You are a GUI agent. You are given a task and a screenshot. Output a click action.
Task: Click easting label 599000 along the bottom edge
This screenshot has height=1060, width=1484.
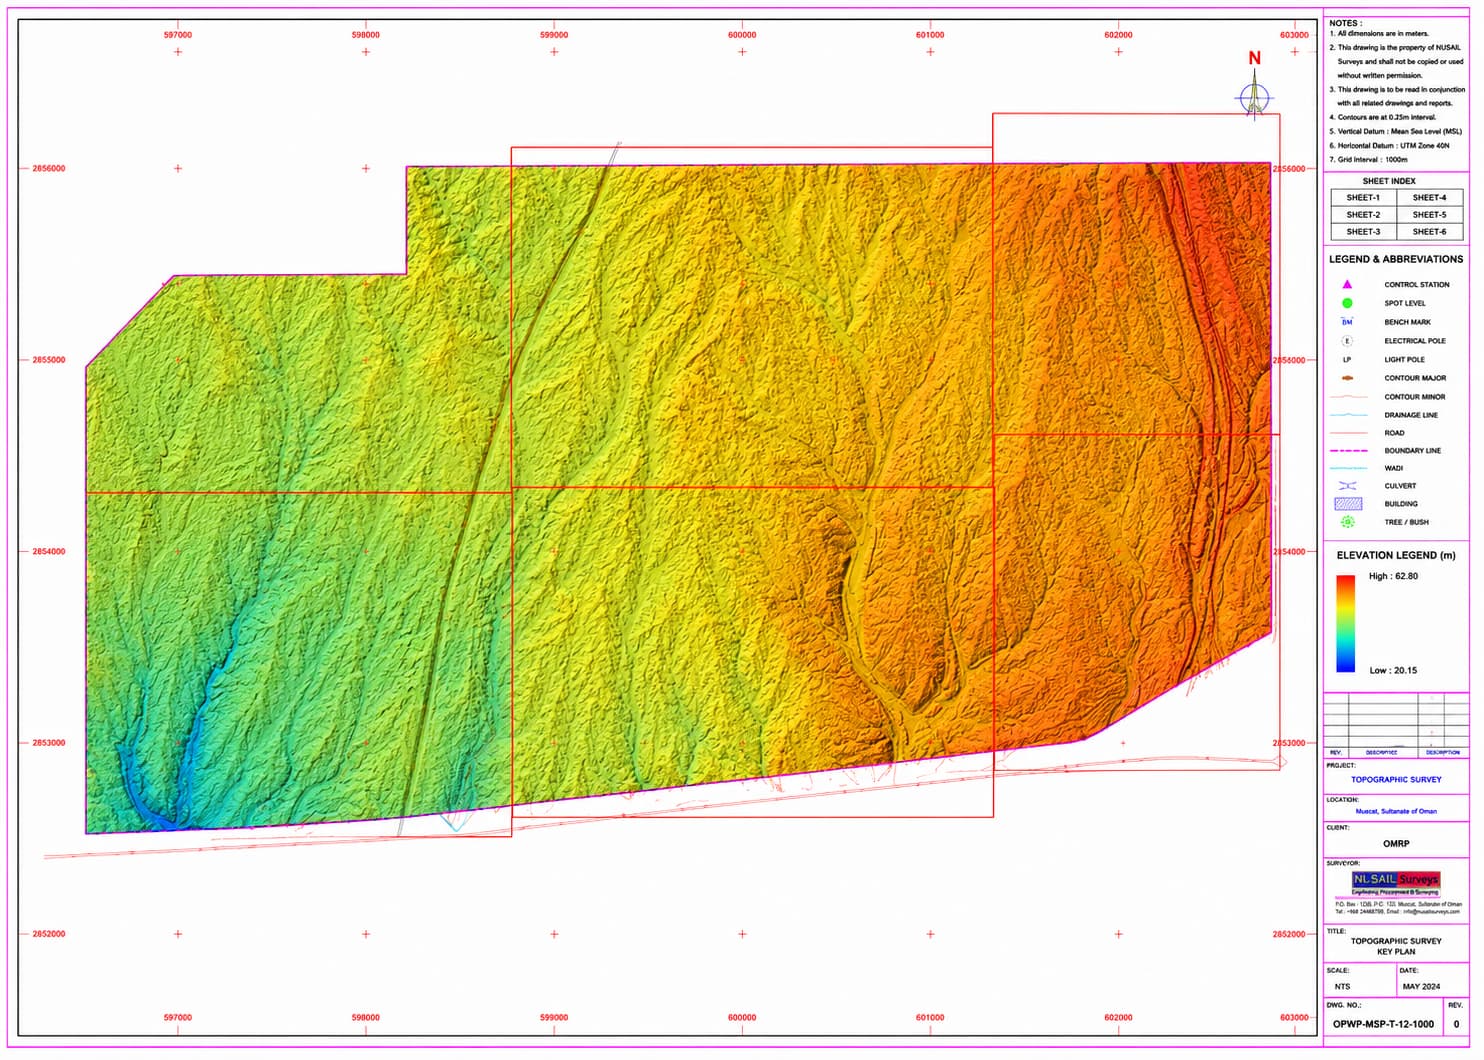click(554, 1018)
